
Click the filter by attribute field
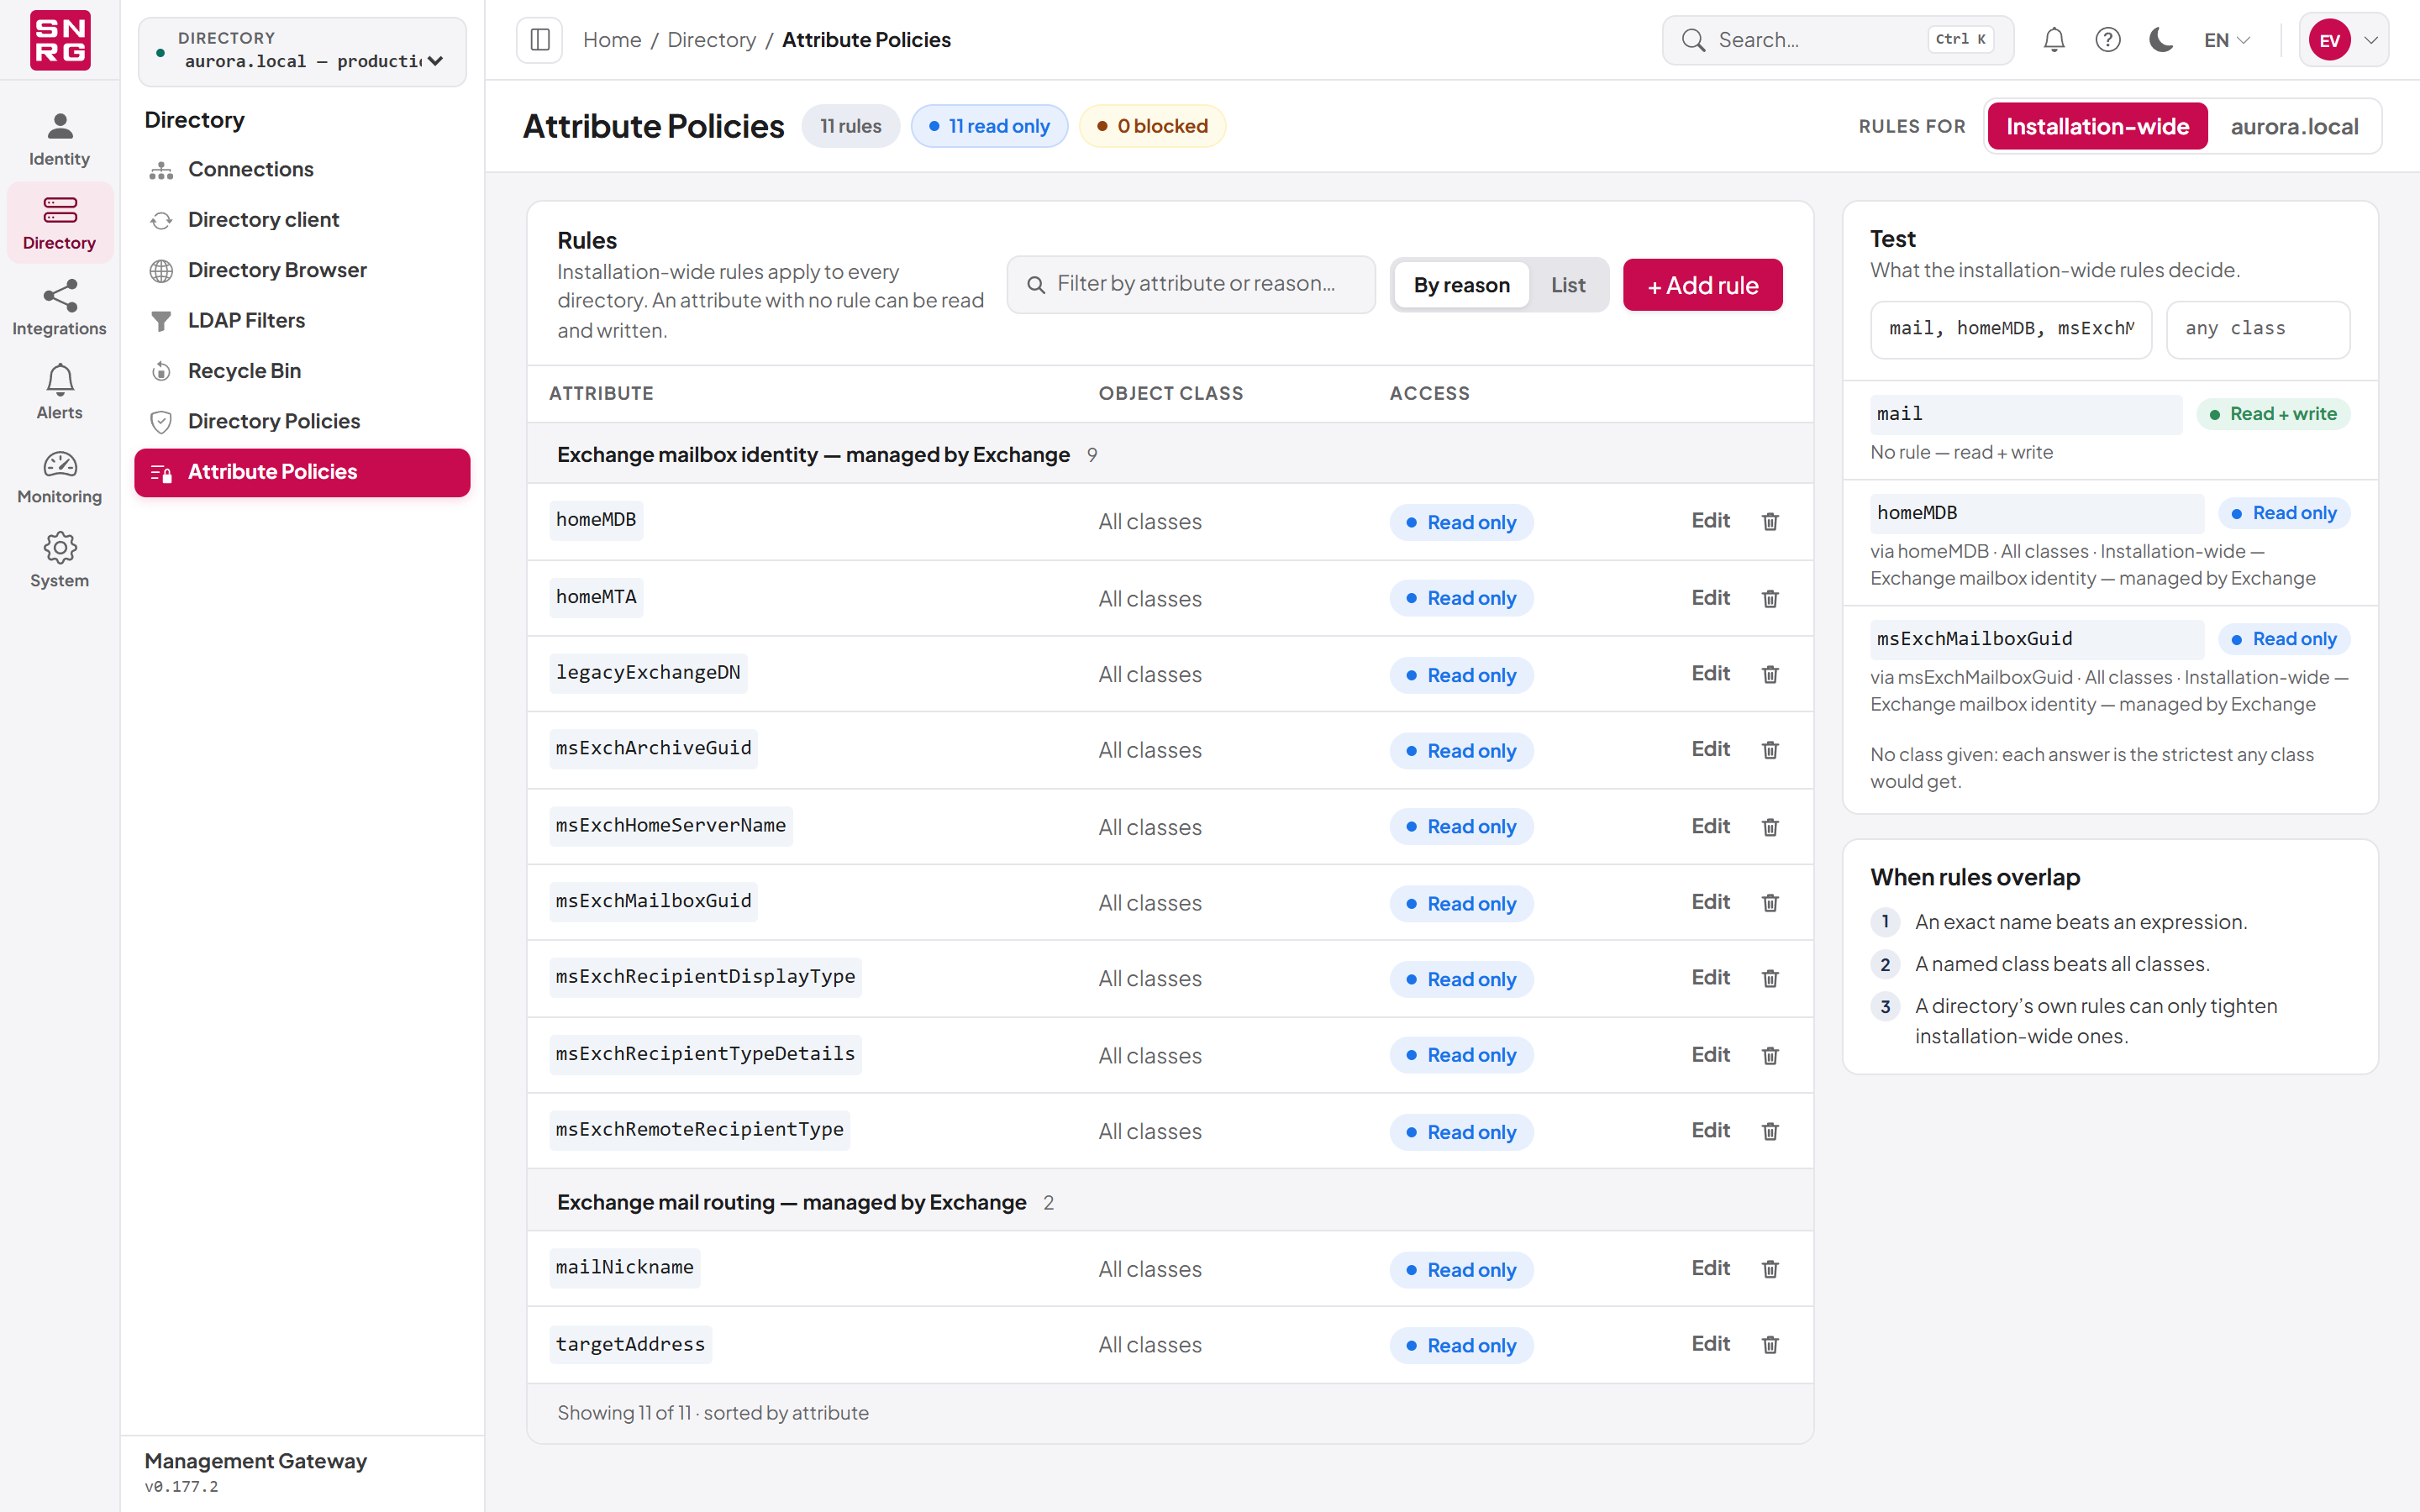[x=1191, y=284]
